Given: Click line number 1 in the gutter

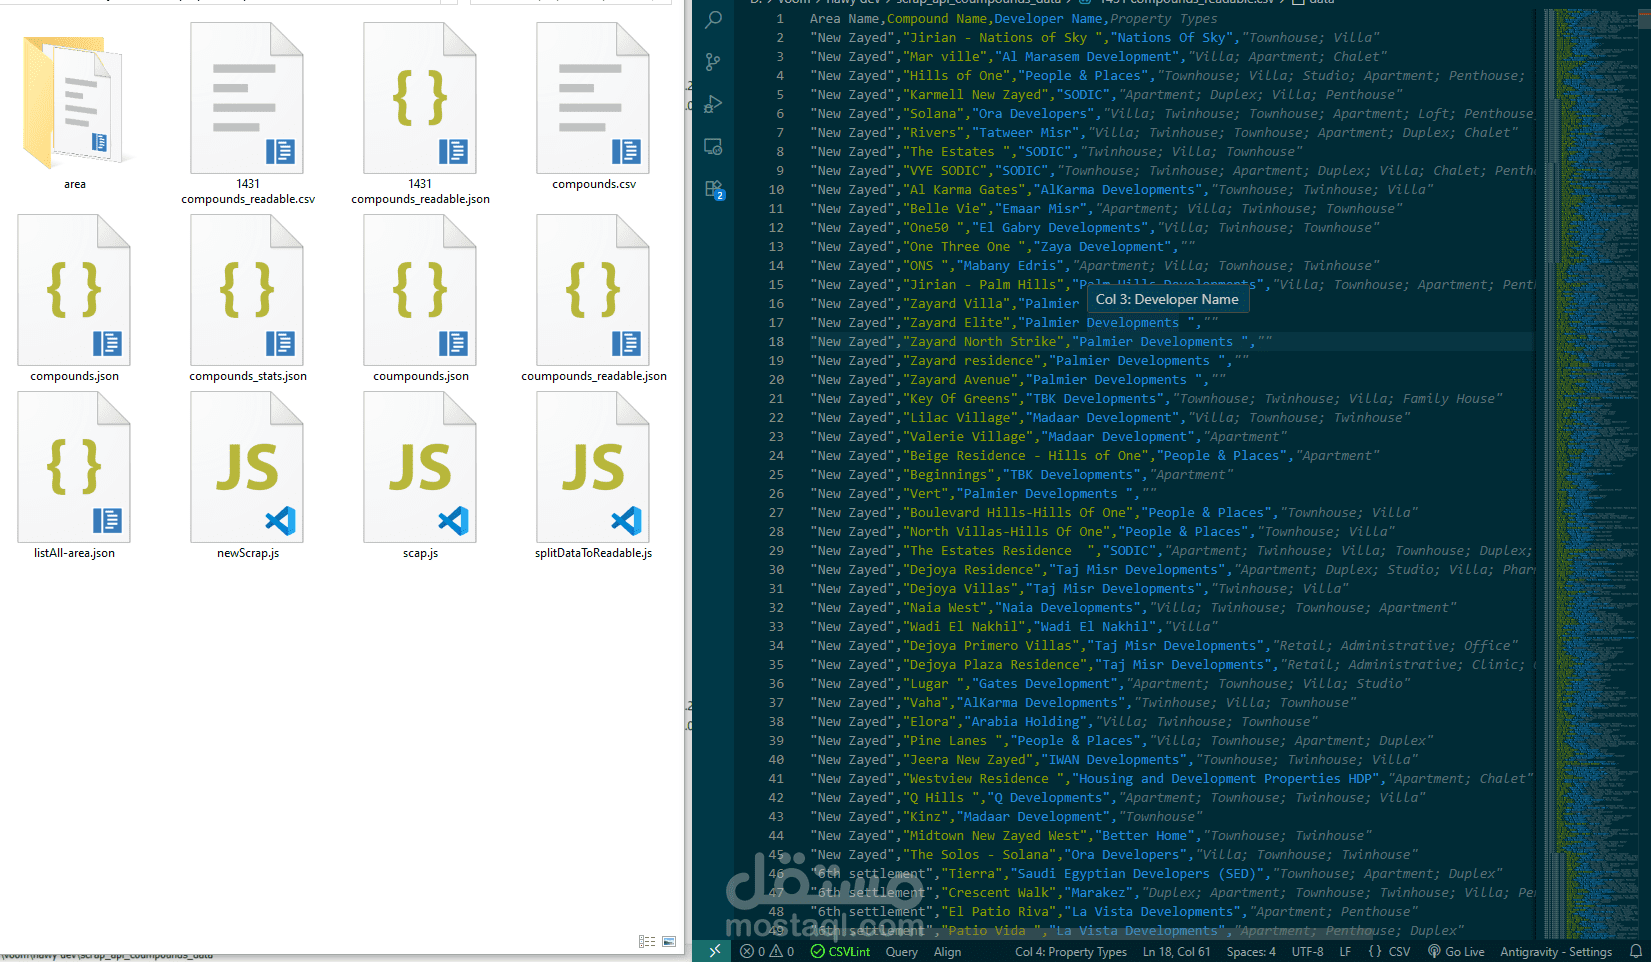Looking at the screenshot, I should click(780, 19).
